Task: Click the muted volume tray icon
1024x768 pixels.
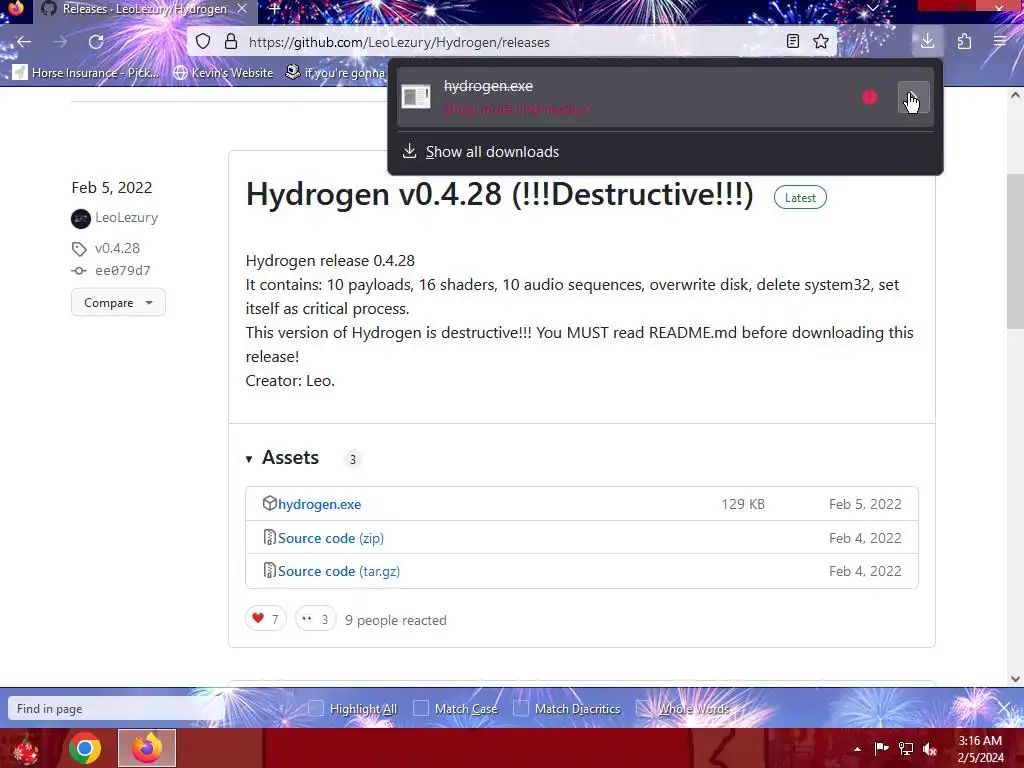Action: click(x=930, y=749)
